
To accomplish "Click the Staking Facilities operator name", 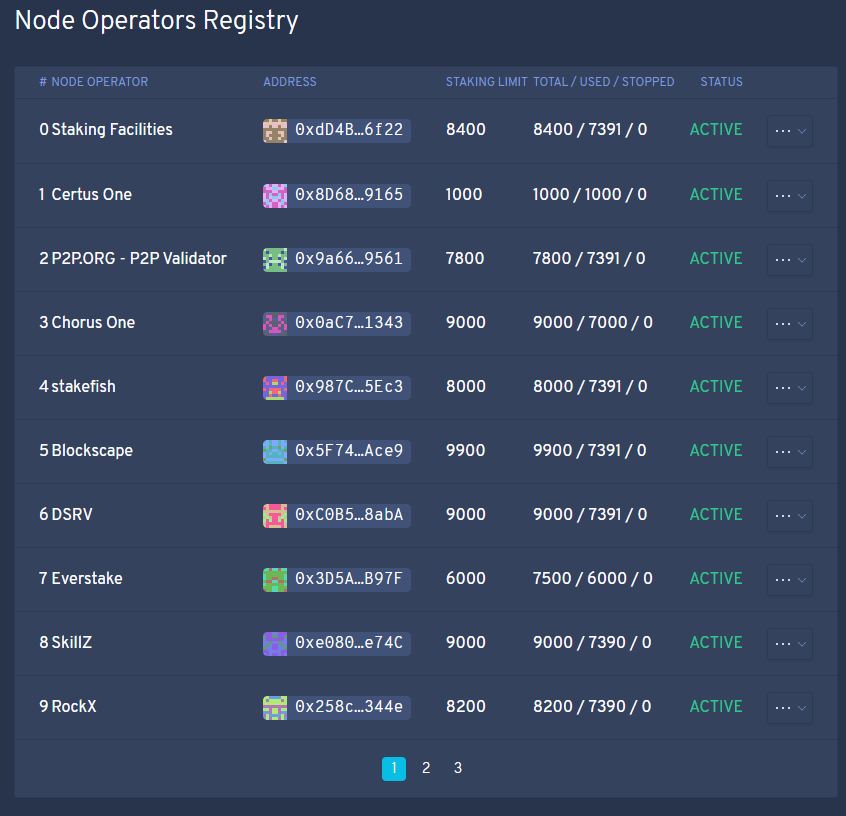I will [112, 130].
